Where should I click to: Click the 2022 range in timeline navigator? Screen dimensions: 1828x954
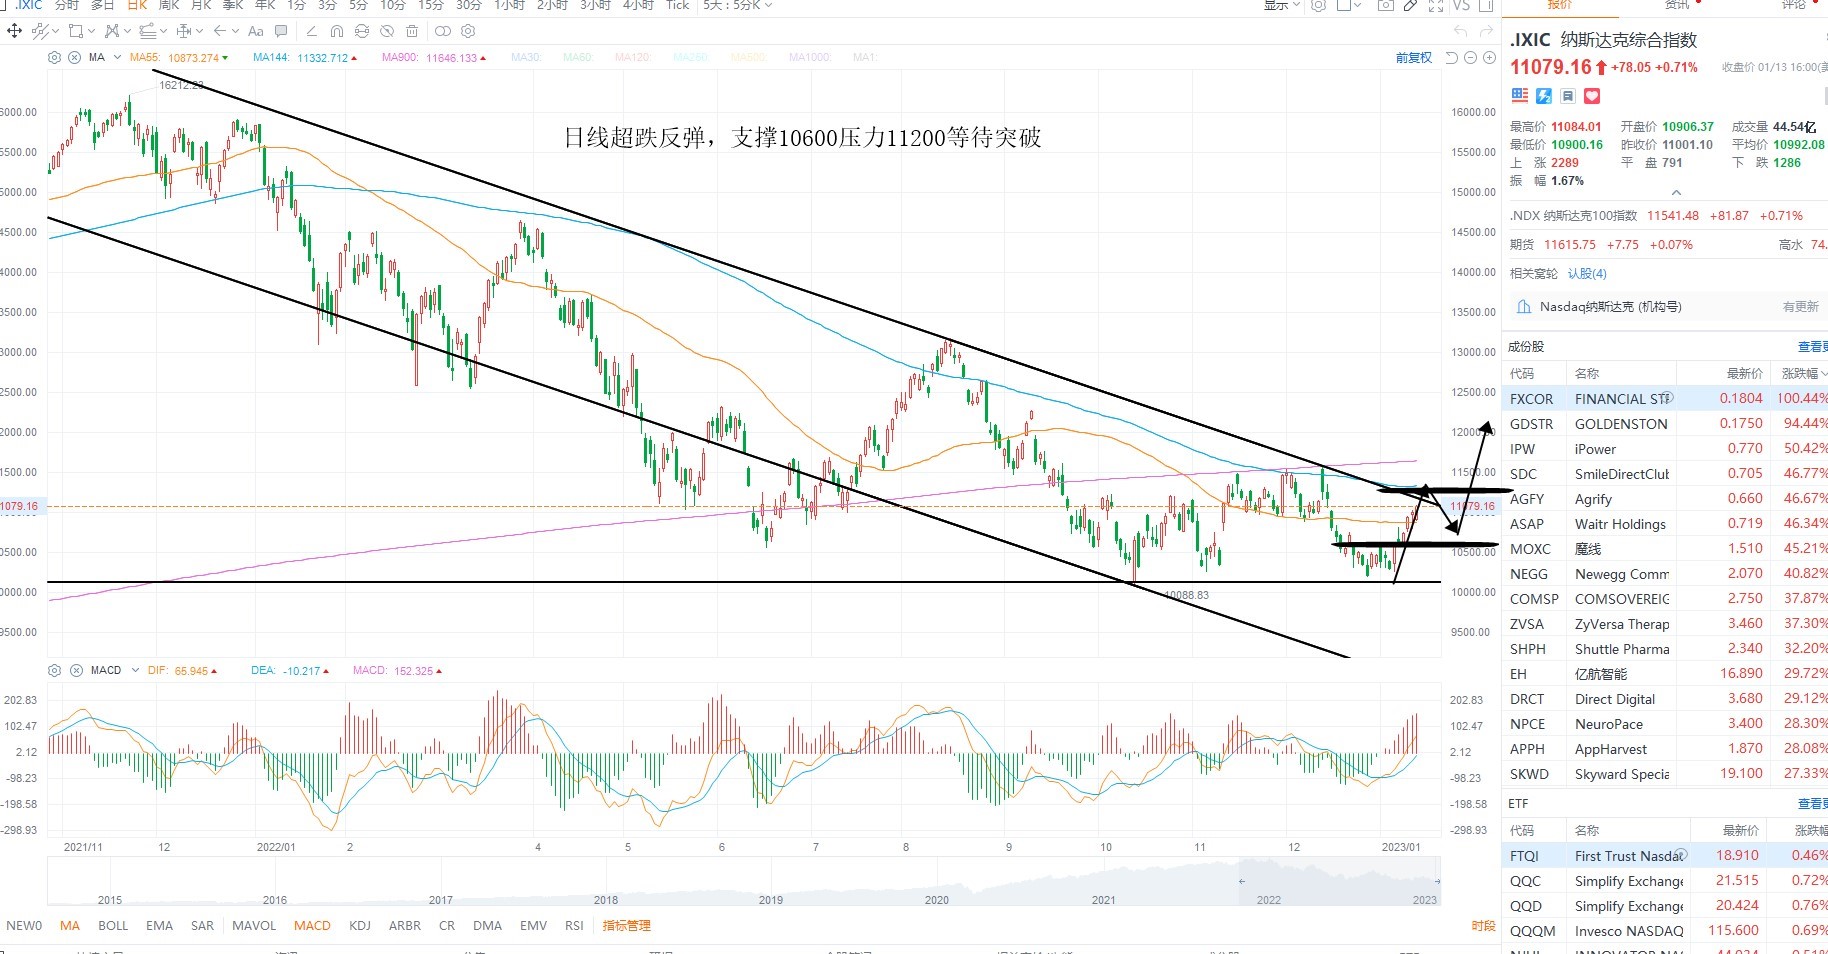tap(1268, 899)
